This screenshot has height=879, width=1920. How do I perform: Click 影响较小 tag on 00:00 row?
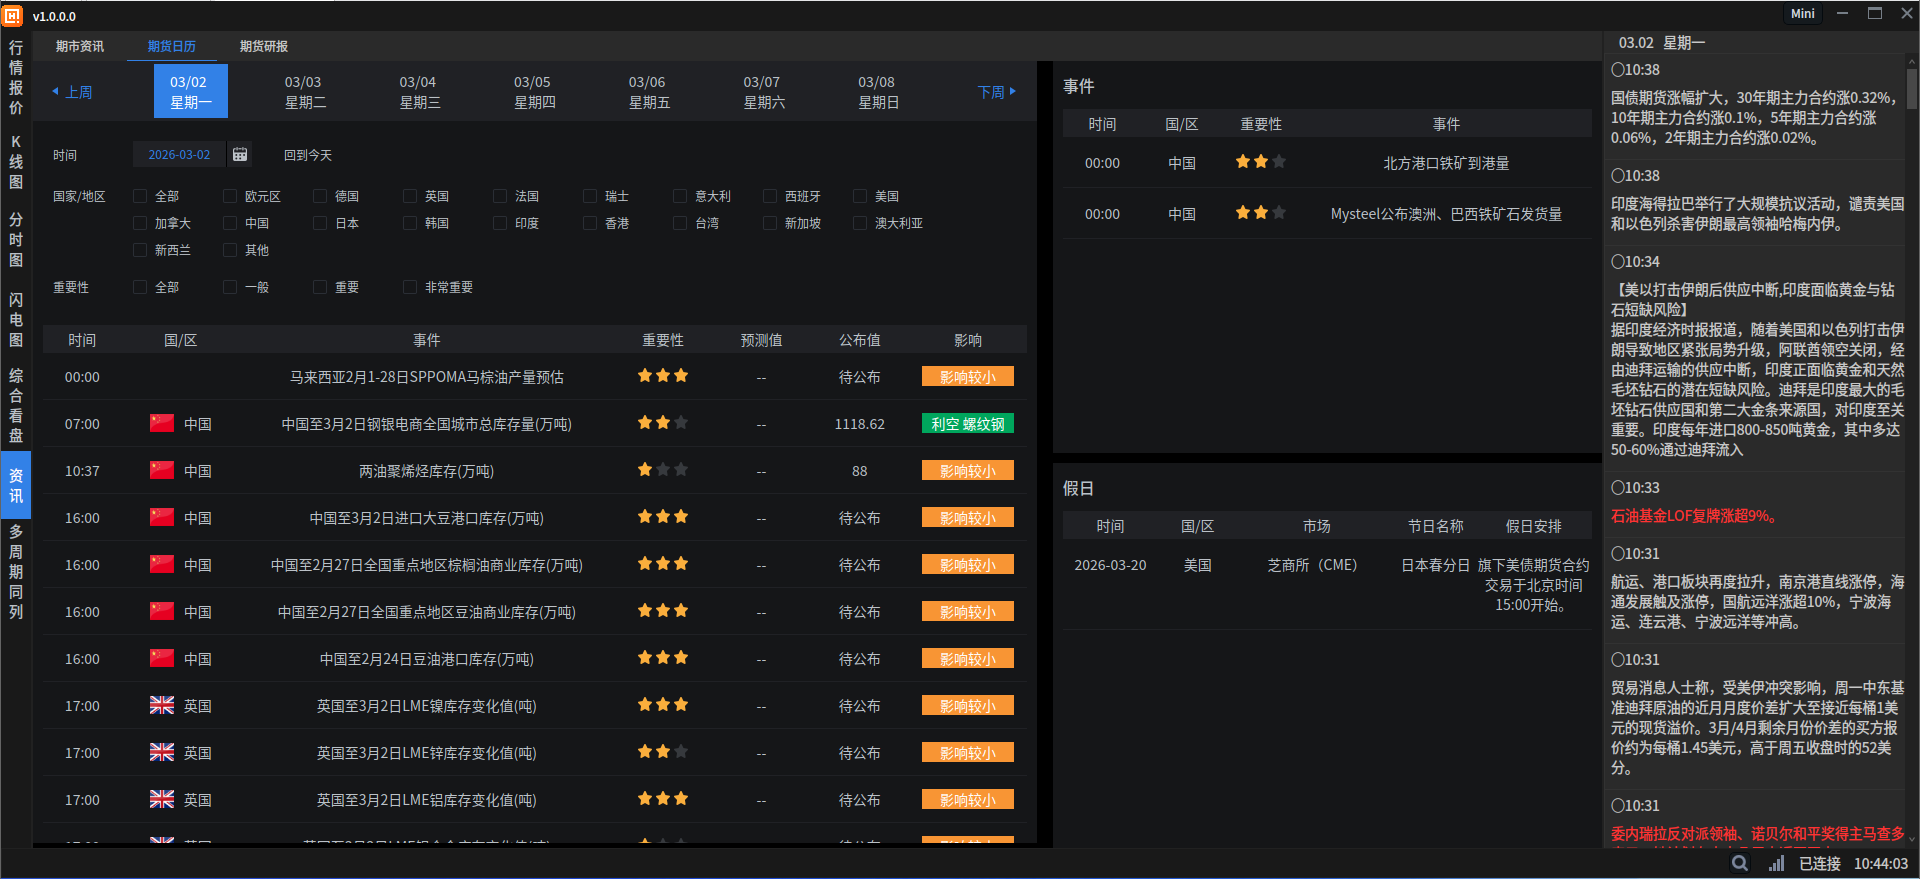968,376
